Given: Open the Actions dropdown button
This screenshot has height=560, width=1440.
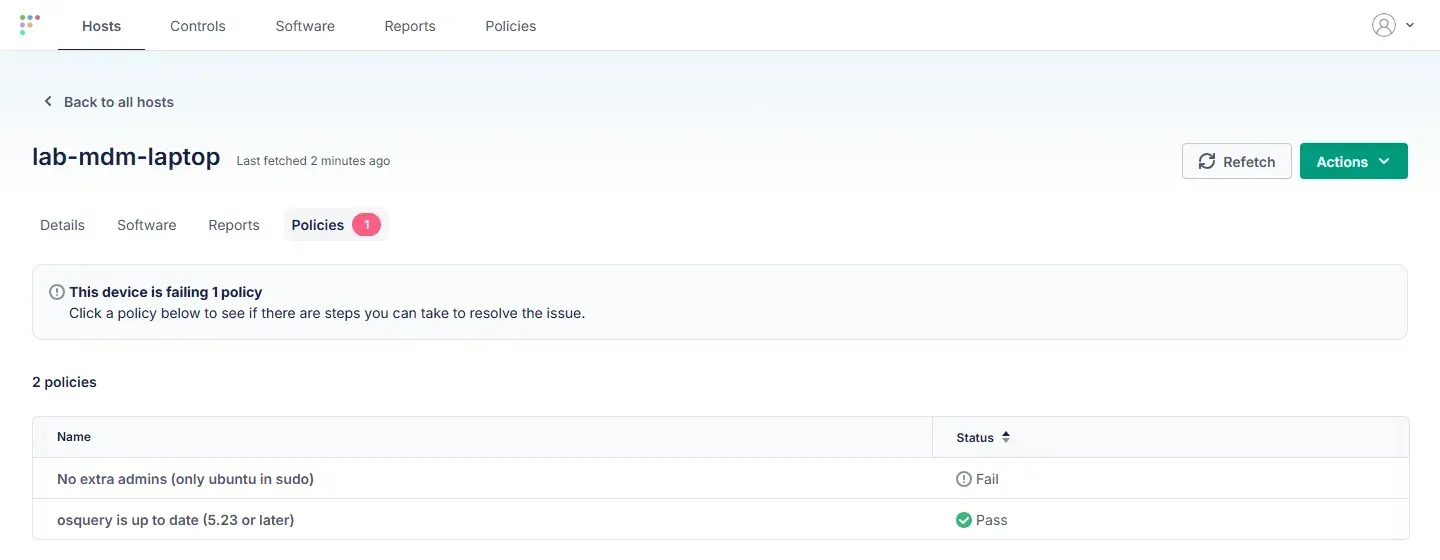Looking at the screenshot, I should coord(1354,161).
